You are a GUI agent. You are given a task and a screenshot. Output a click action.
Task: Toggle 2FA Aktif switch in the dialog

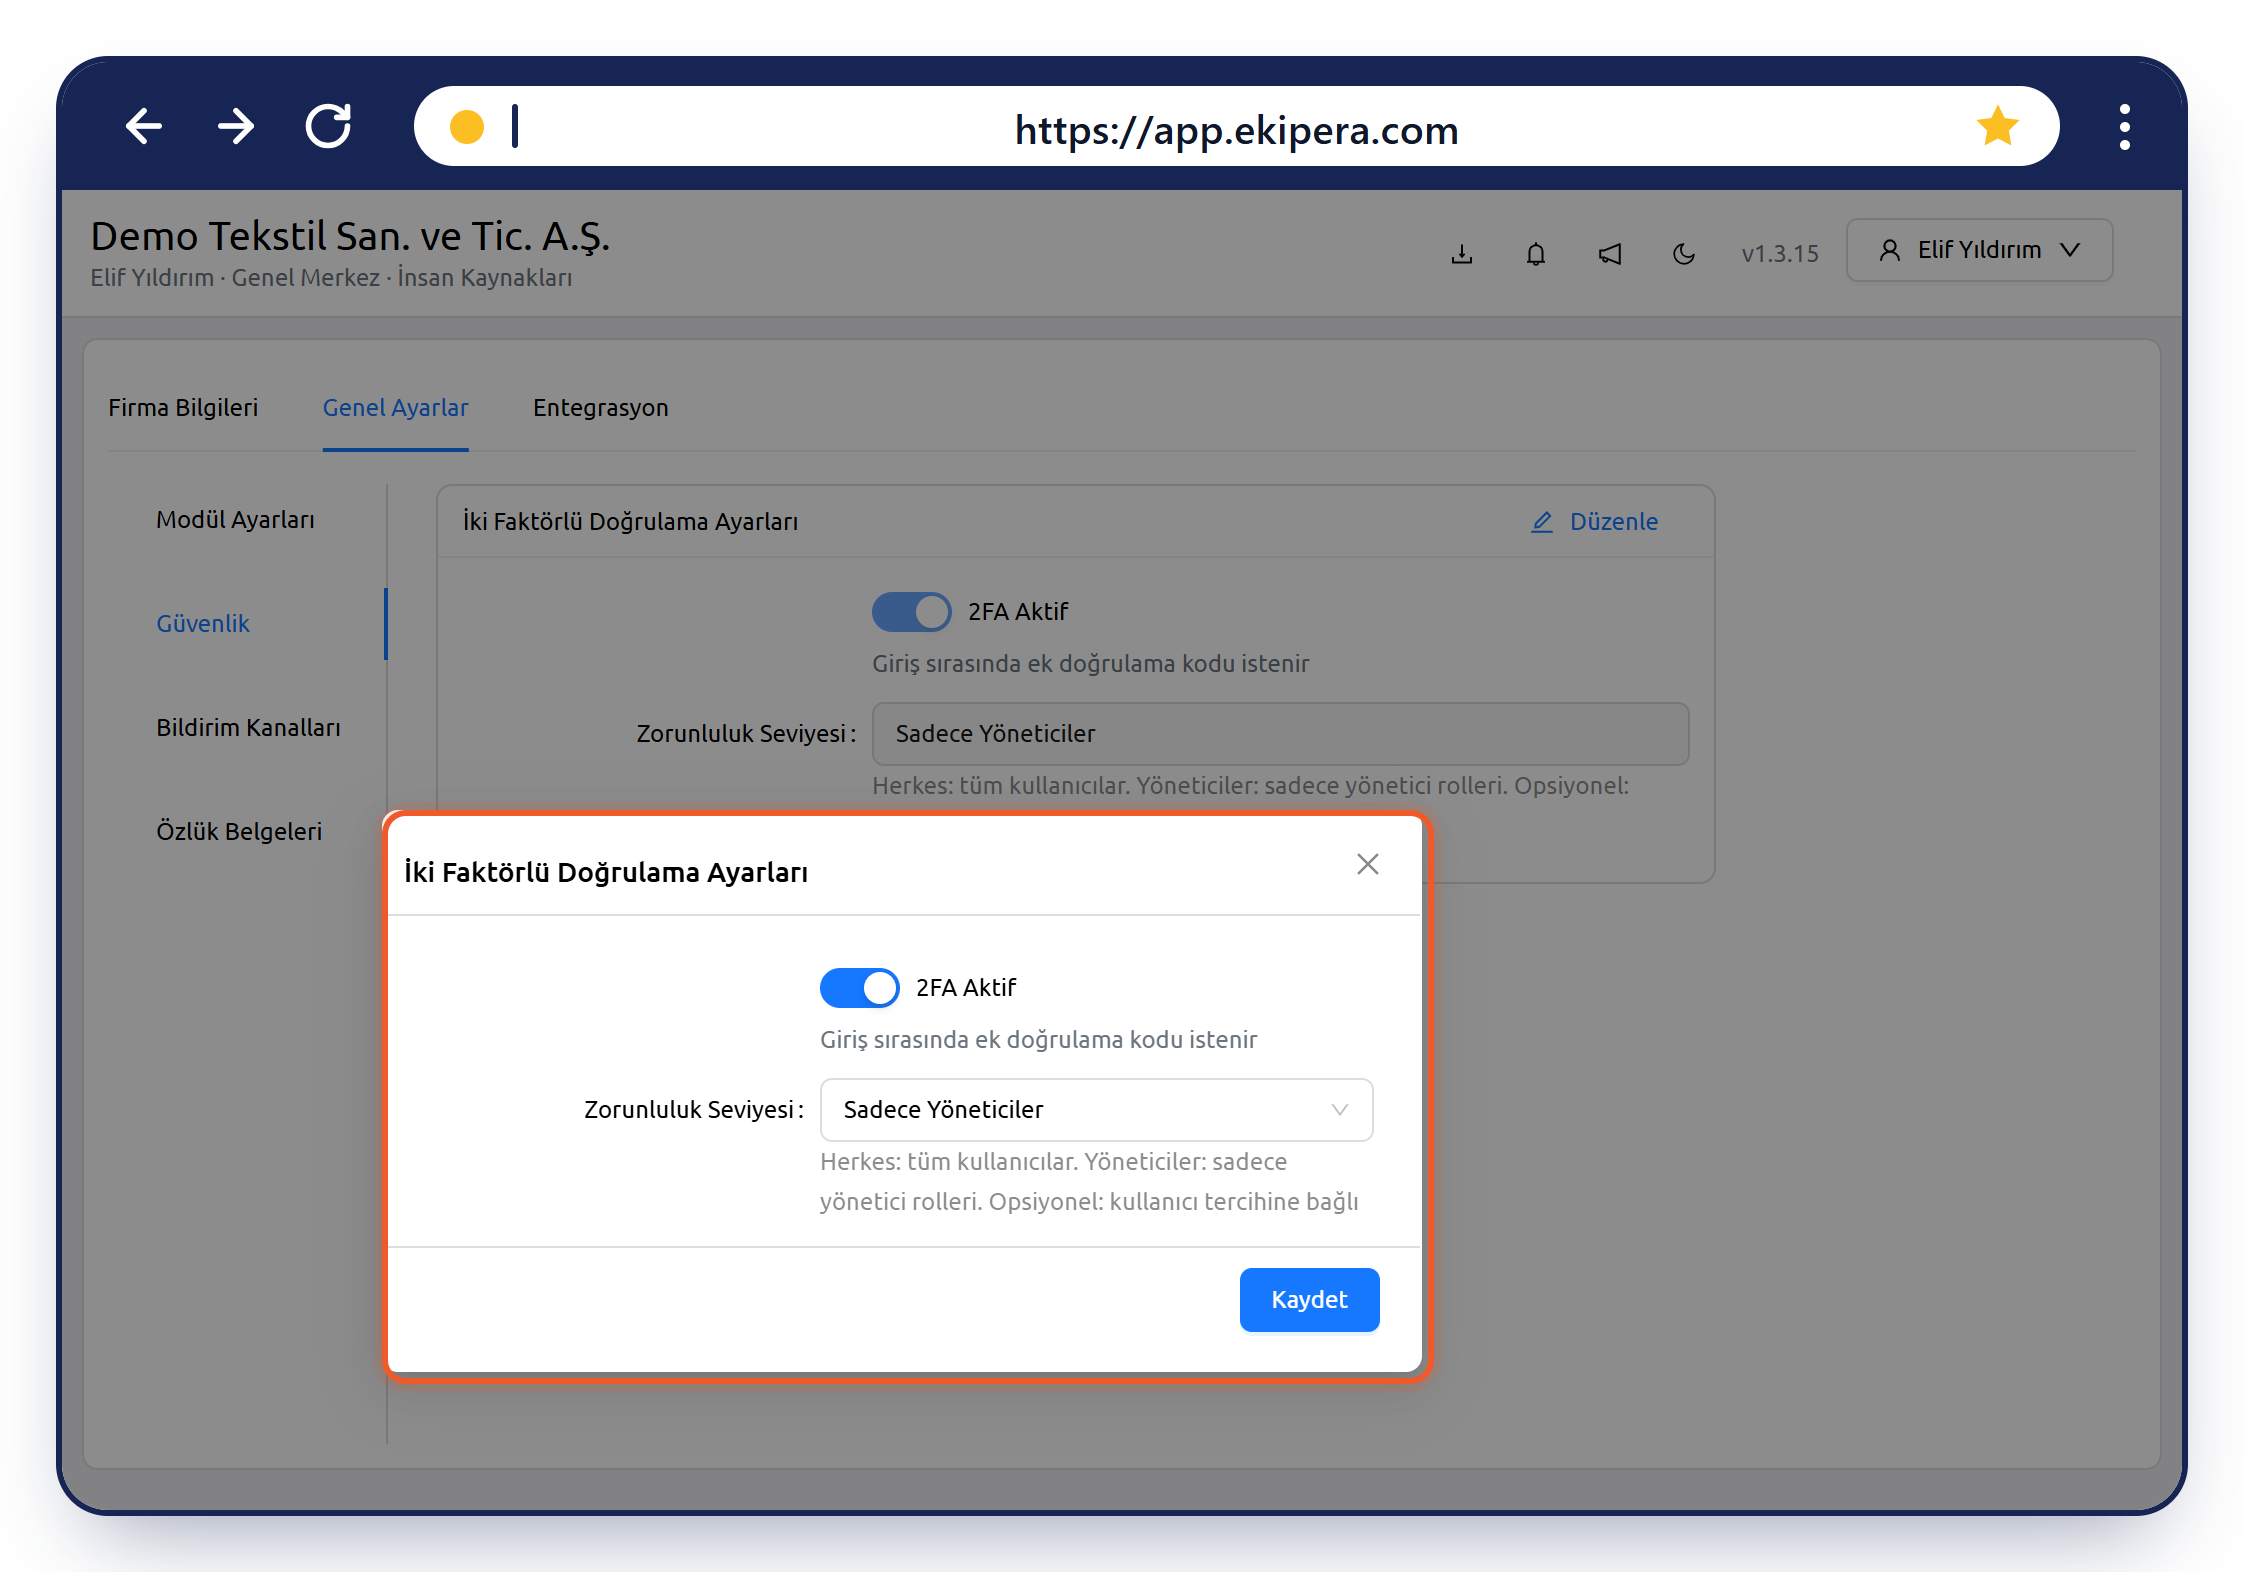pos(859,988)
